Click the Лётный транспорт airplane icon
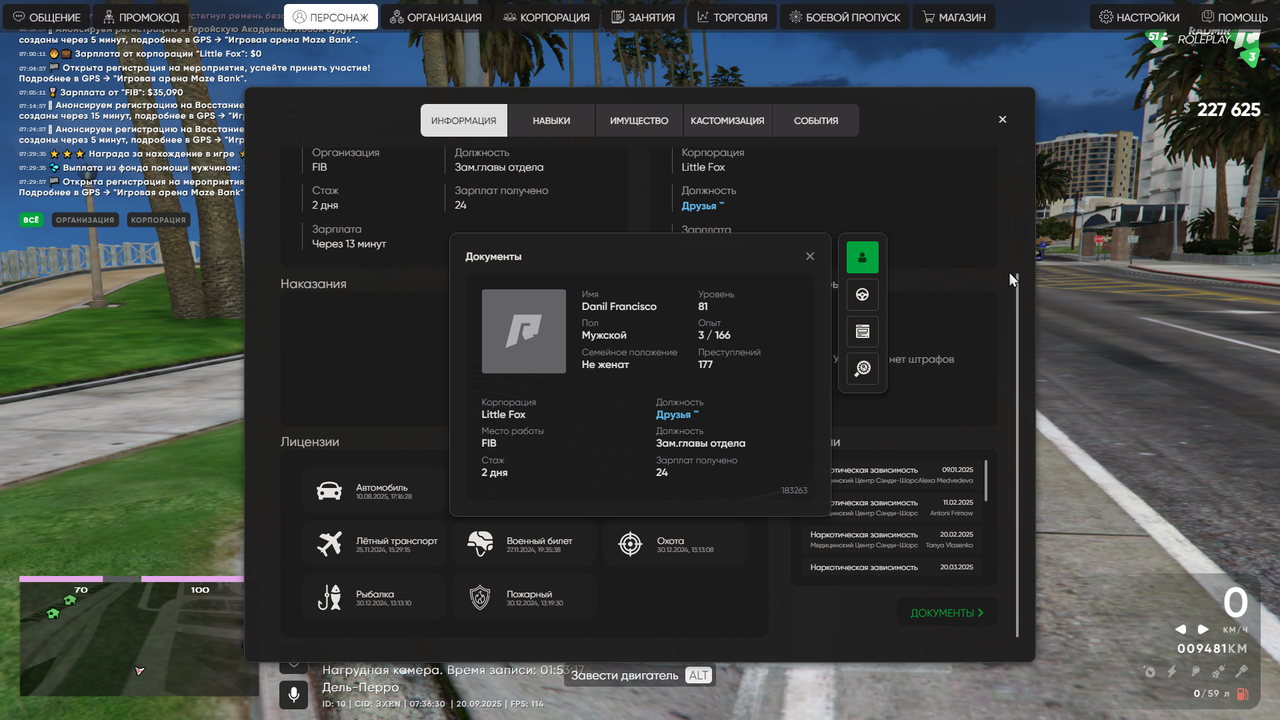The image size is (1280, 720). [x=329, y=544]
